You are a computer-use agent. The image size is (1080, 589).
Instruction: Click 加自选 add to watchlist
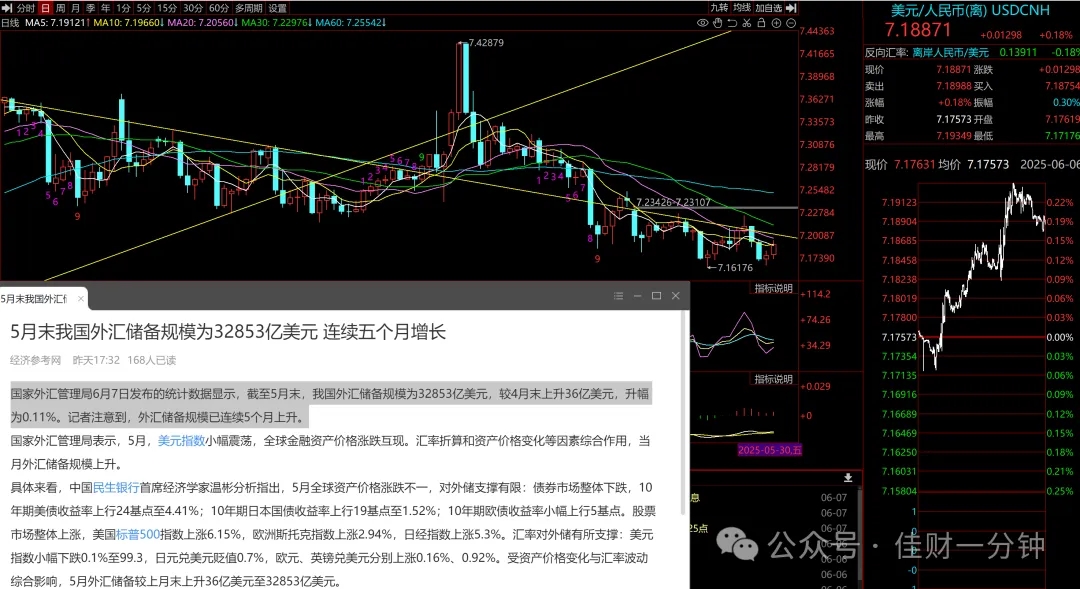(x=769, y=8)
